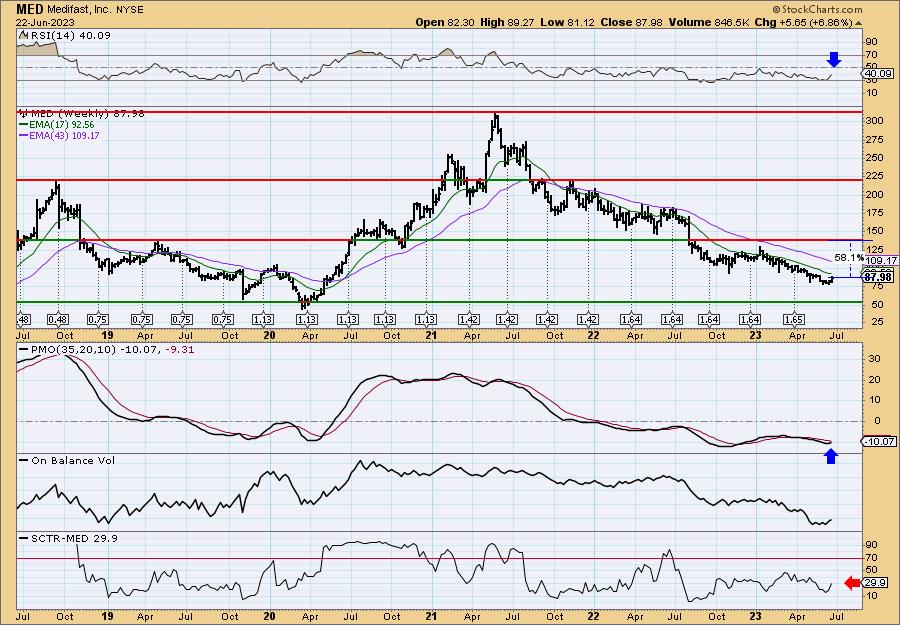Click the Chg +5.65 (+6.86%) value
Viewport: 900px width, 625px height.
(x=805, y=22)
